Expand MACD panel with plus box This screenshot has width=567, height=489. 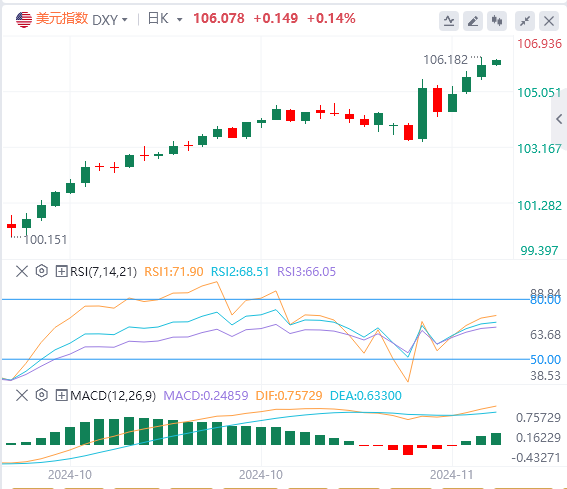tap(61, 395)
